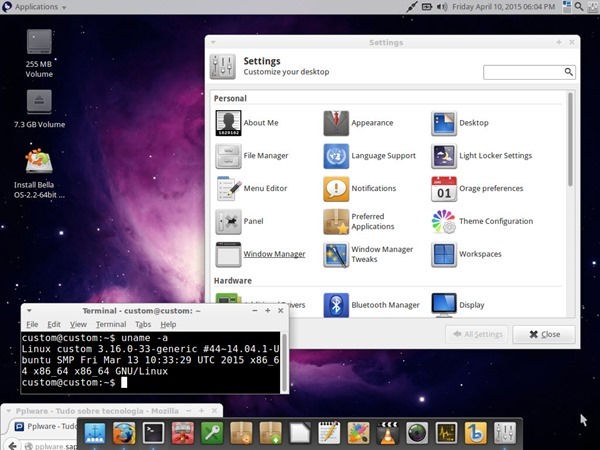Click the Terminal vertical scrollbar
This screenshot has height=450, width=600.
(284, 362)
